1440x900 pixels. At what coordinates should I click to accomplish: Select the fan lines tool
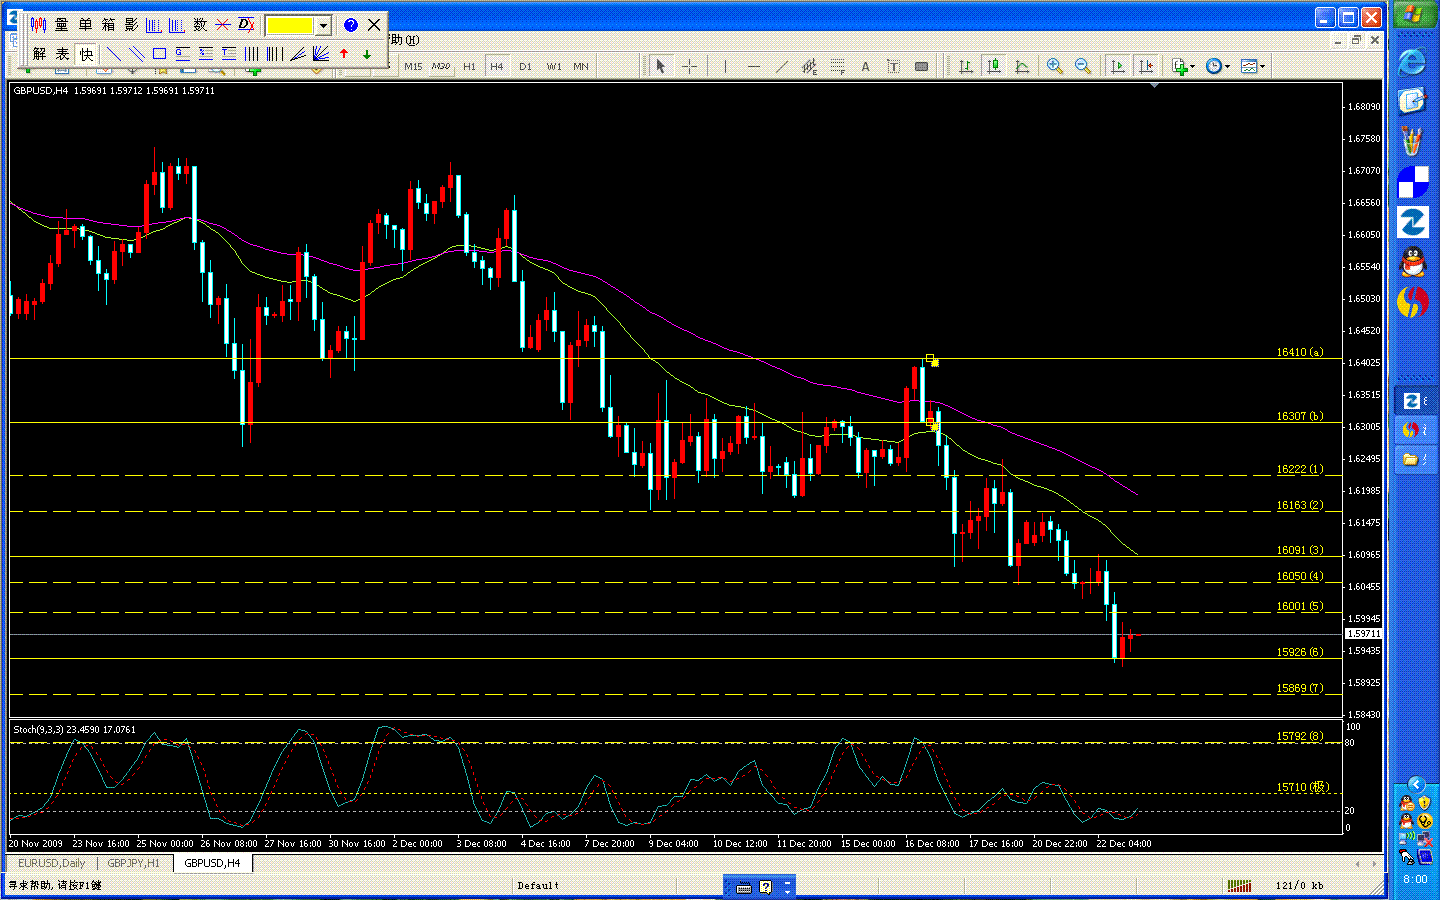[298, 54]
